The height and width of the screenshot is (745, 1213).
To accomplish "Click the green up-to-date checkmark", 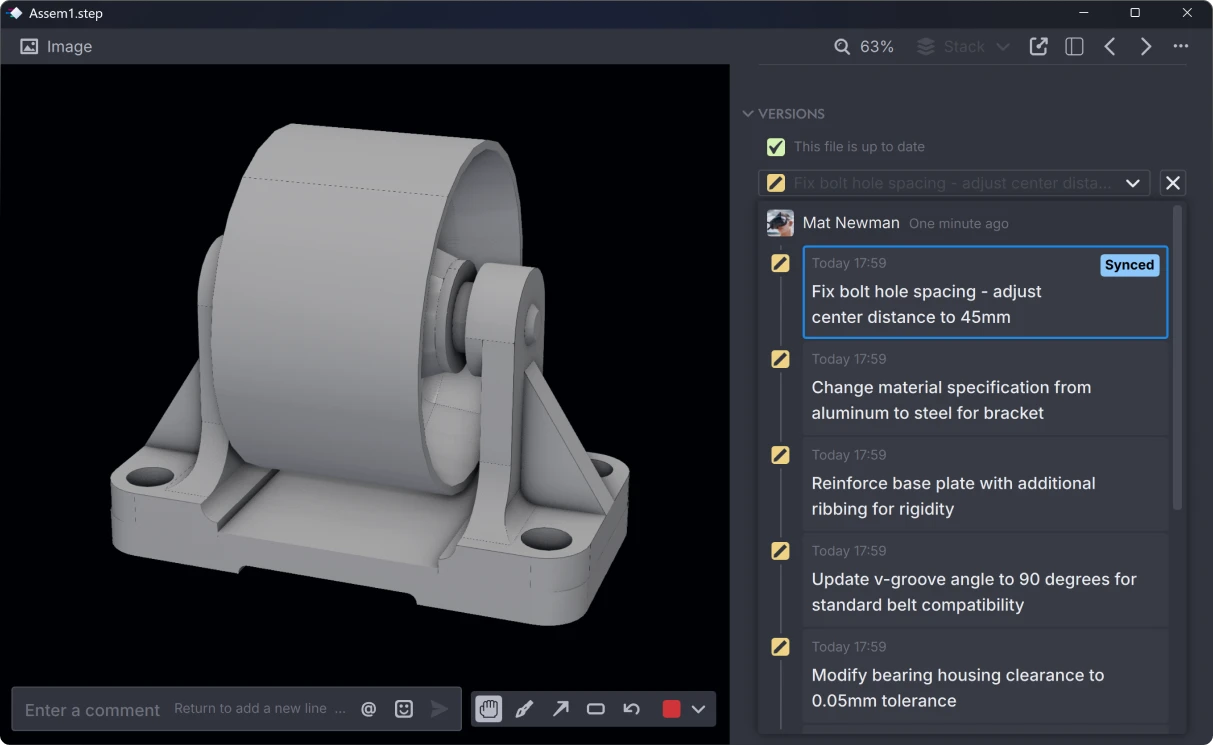I will click(x=776, y=147).
